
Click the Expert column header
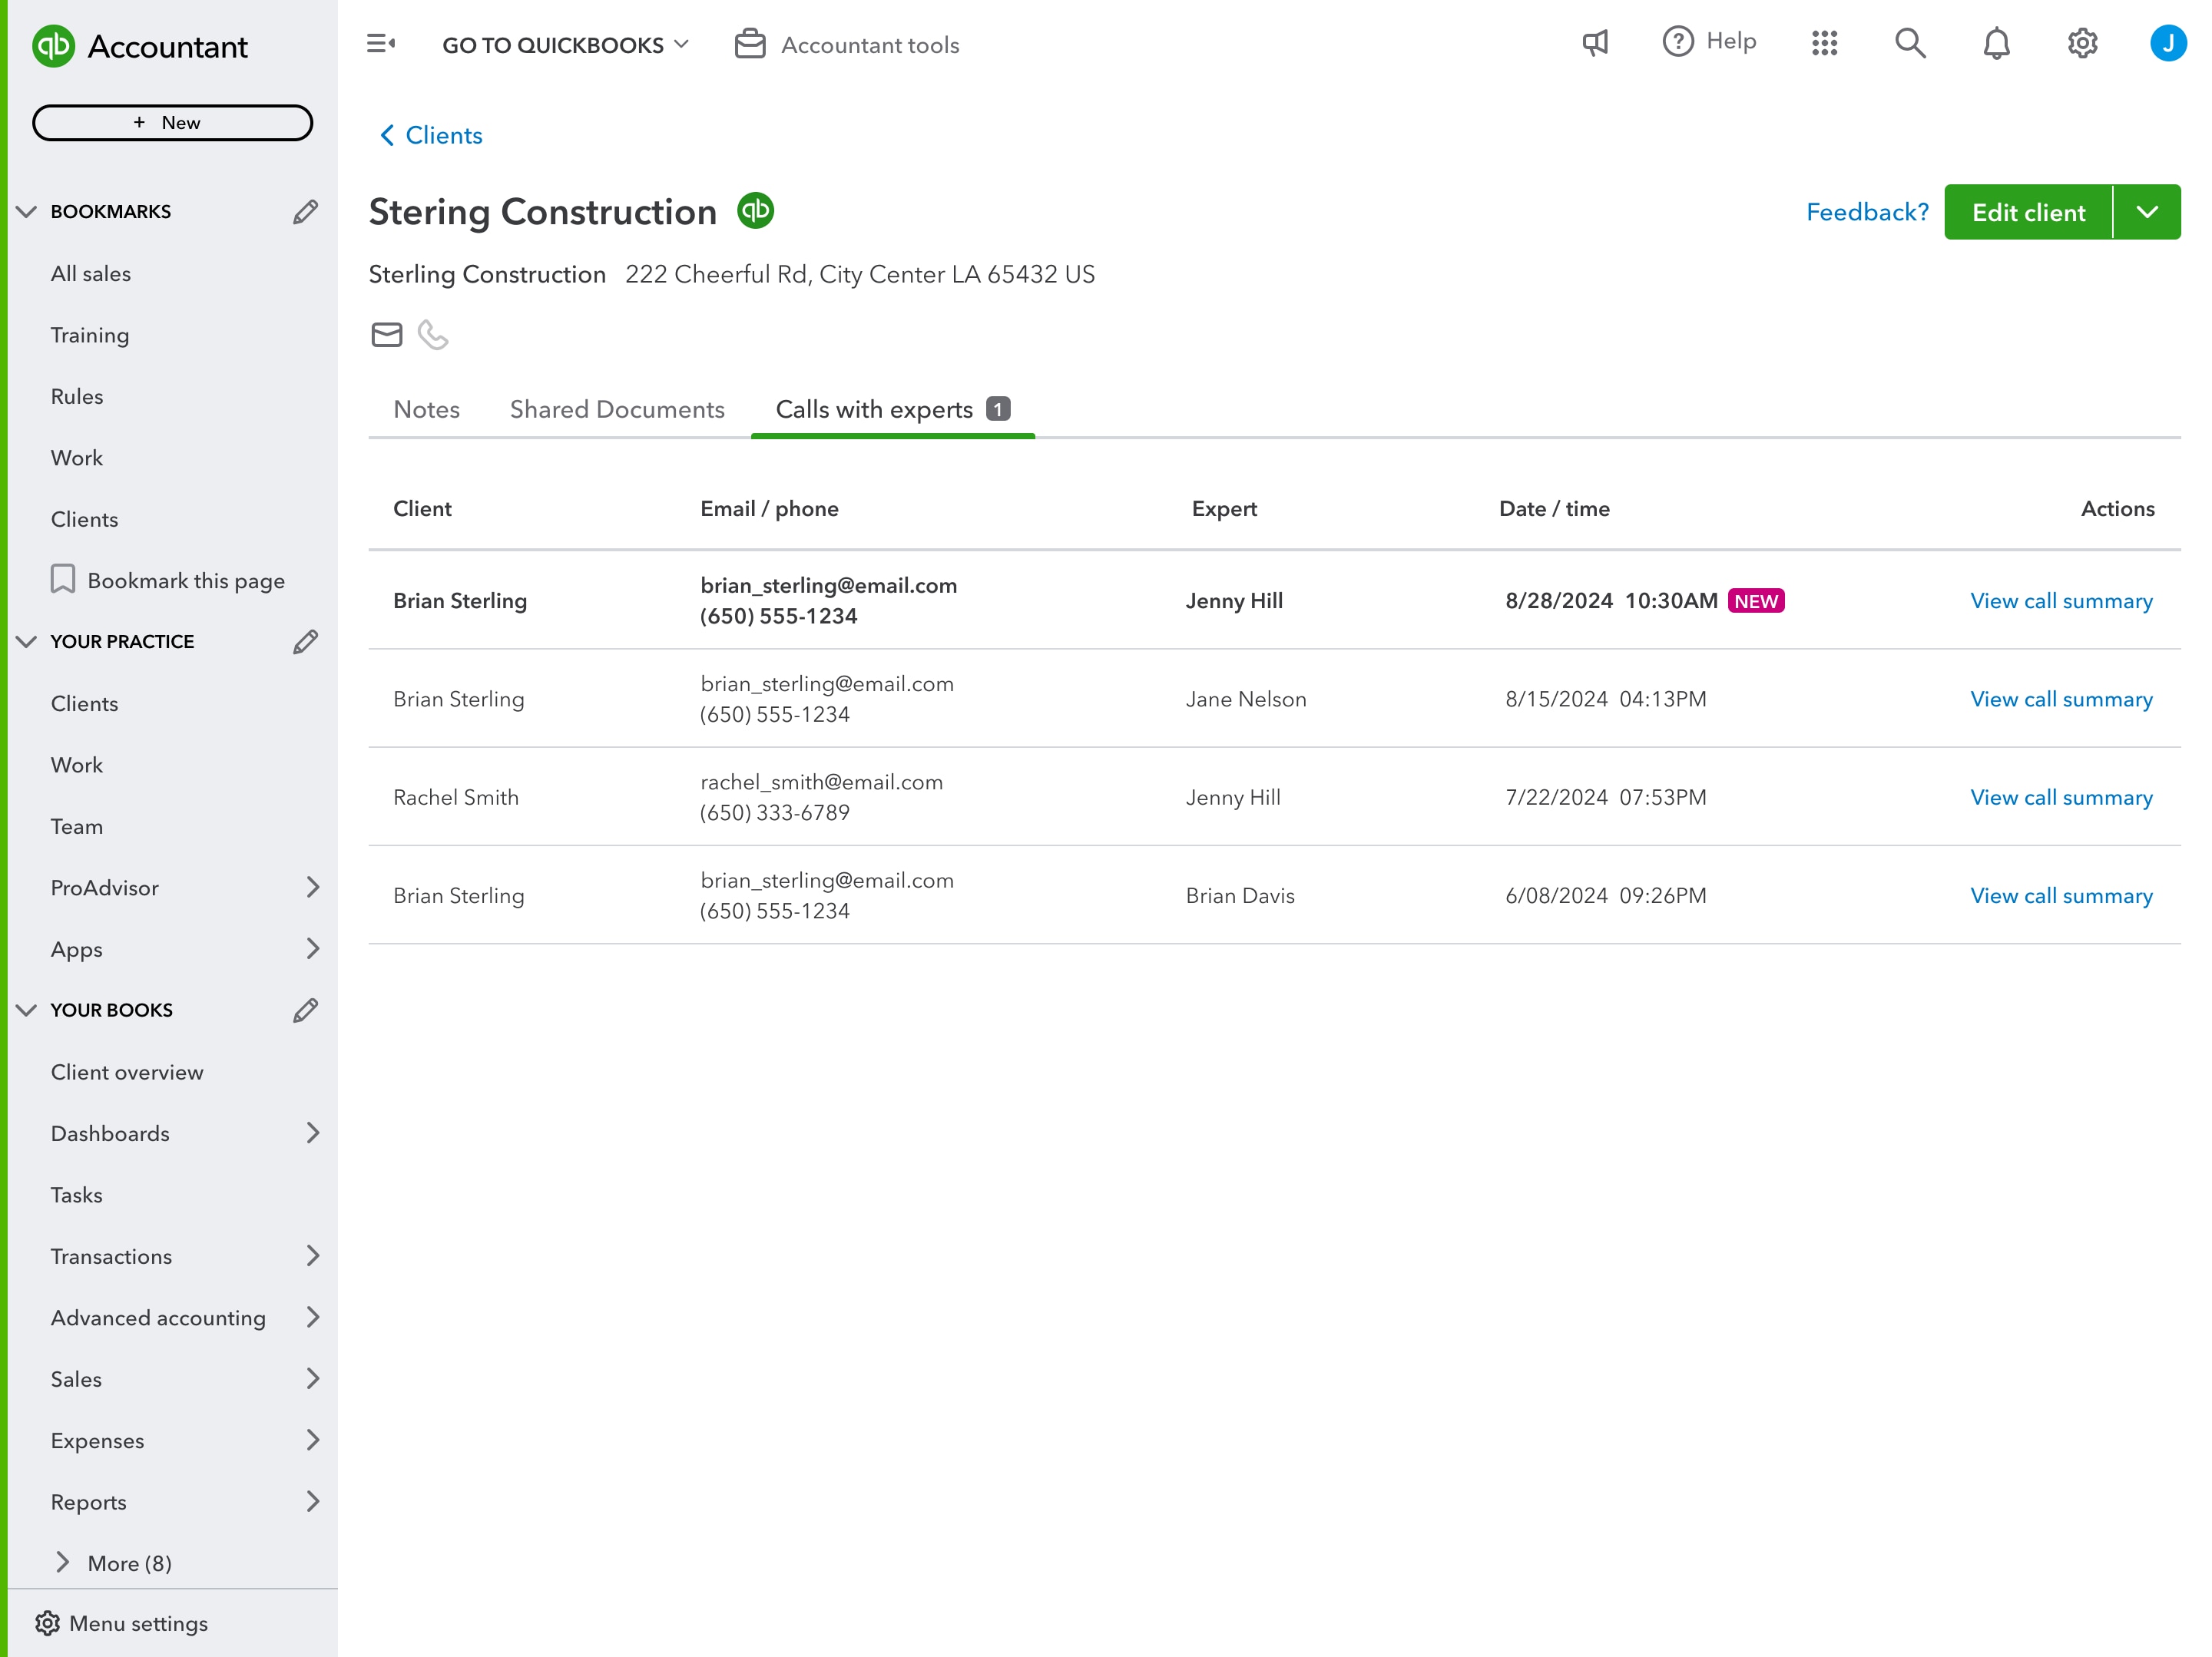click(x=1224, y=509)
